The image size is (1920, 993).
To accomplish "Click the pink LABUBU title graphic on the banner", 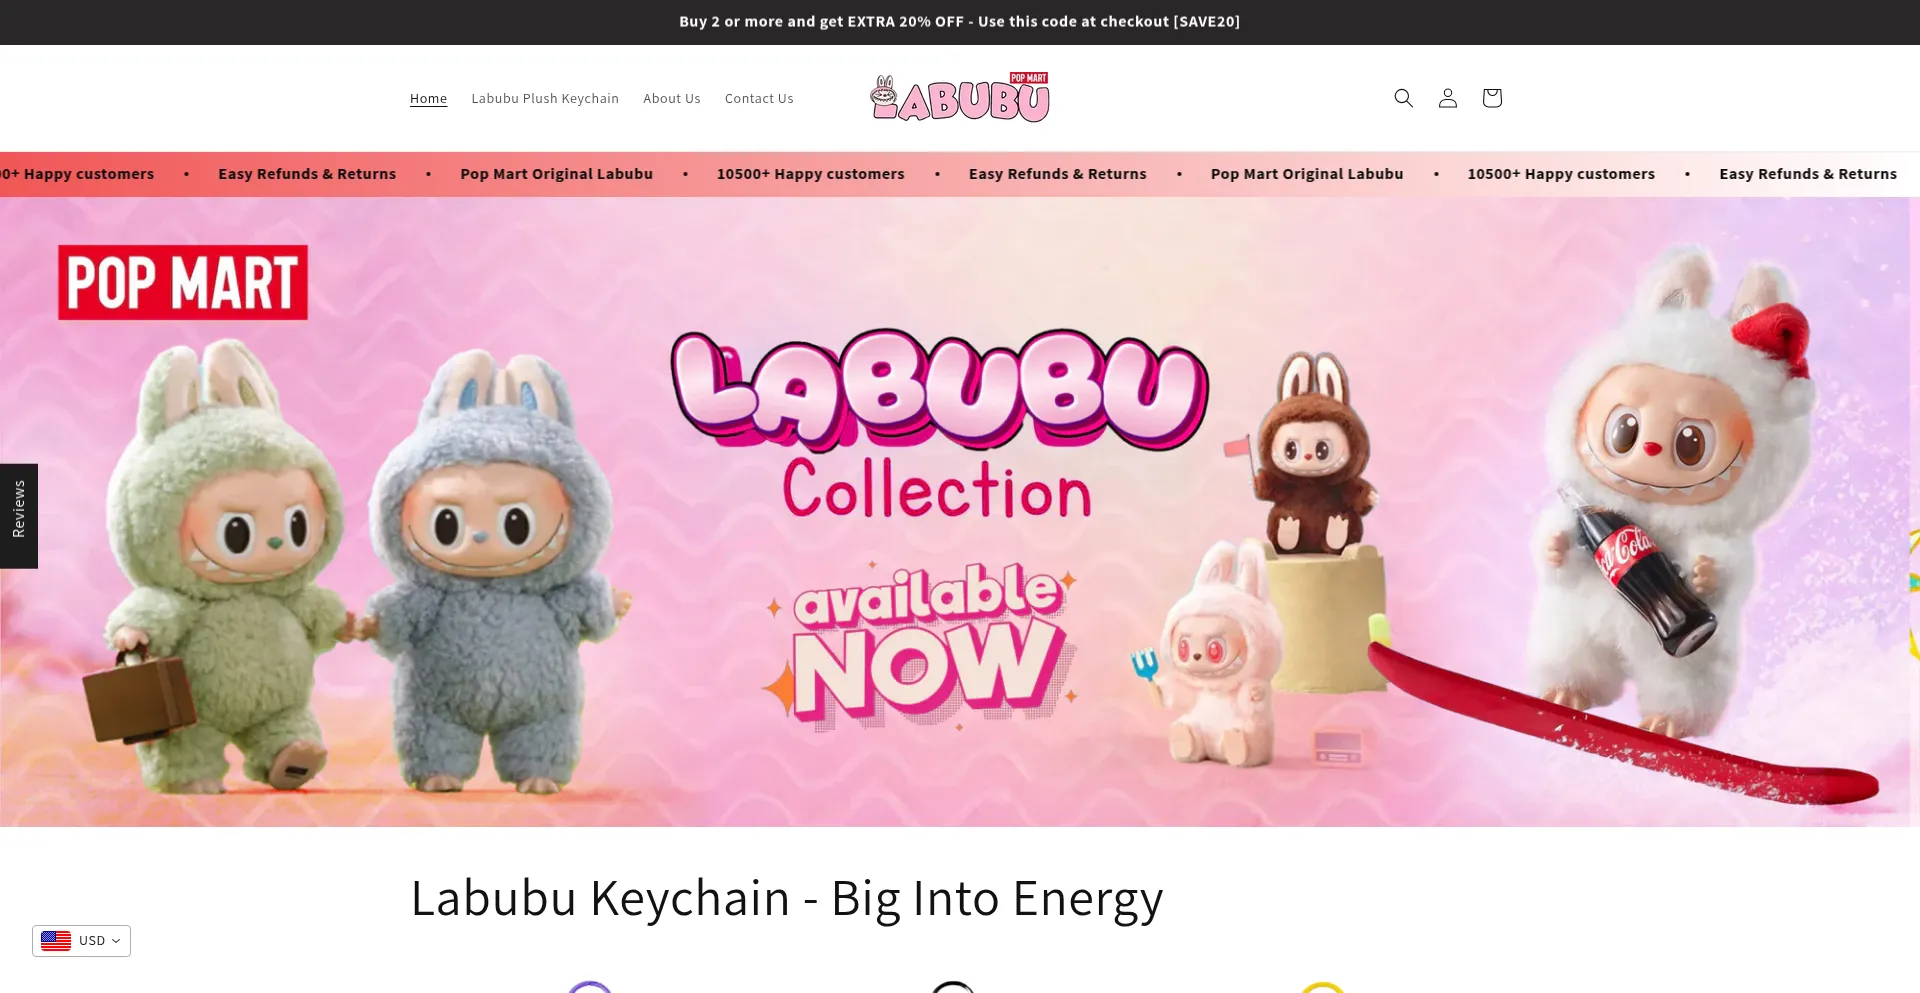I will (939, 388).
